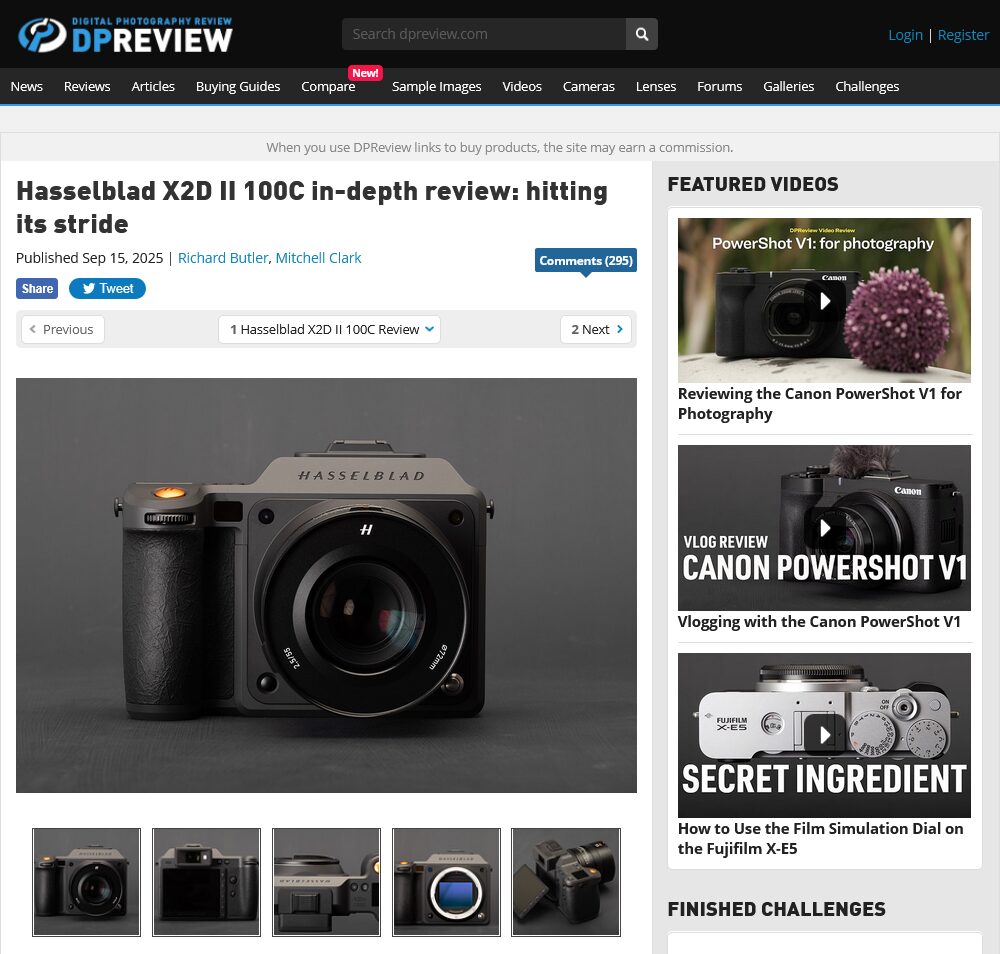This screenshot has height=954, width=1000.
Task: Open the Galleries menu item
Action: (x=788, y=87)
